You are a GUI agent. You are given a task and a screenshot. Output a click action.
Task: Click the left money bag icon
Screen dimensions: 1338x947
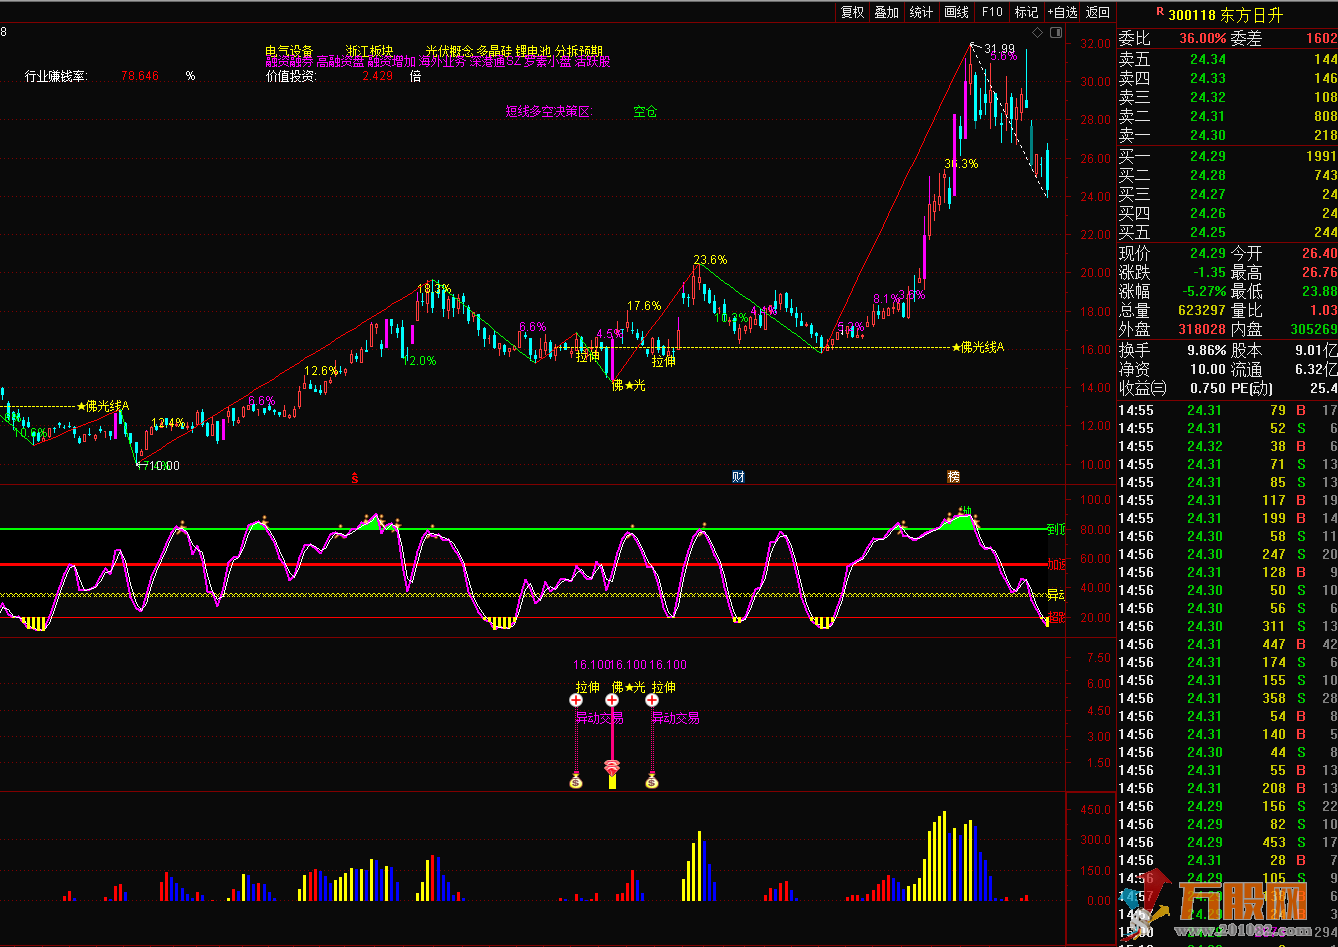click(576, 780)
